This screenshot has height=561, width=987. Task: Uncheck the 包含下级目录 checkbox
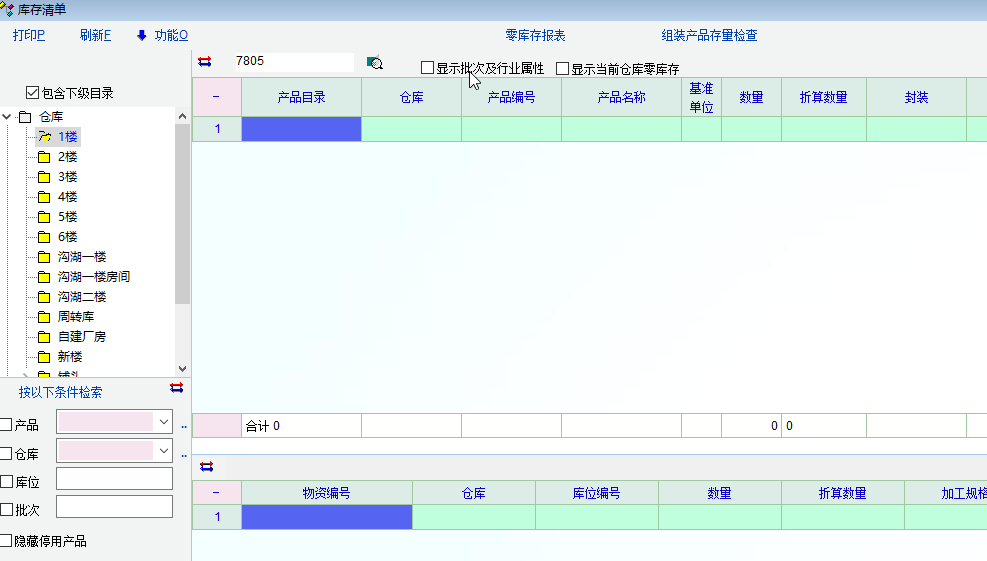point(33,93)
